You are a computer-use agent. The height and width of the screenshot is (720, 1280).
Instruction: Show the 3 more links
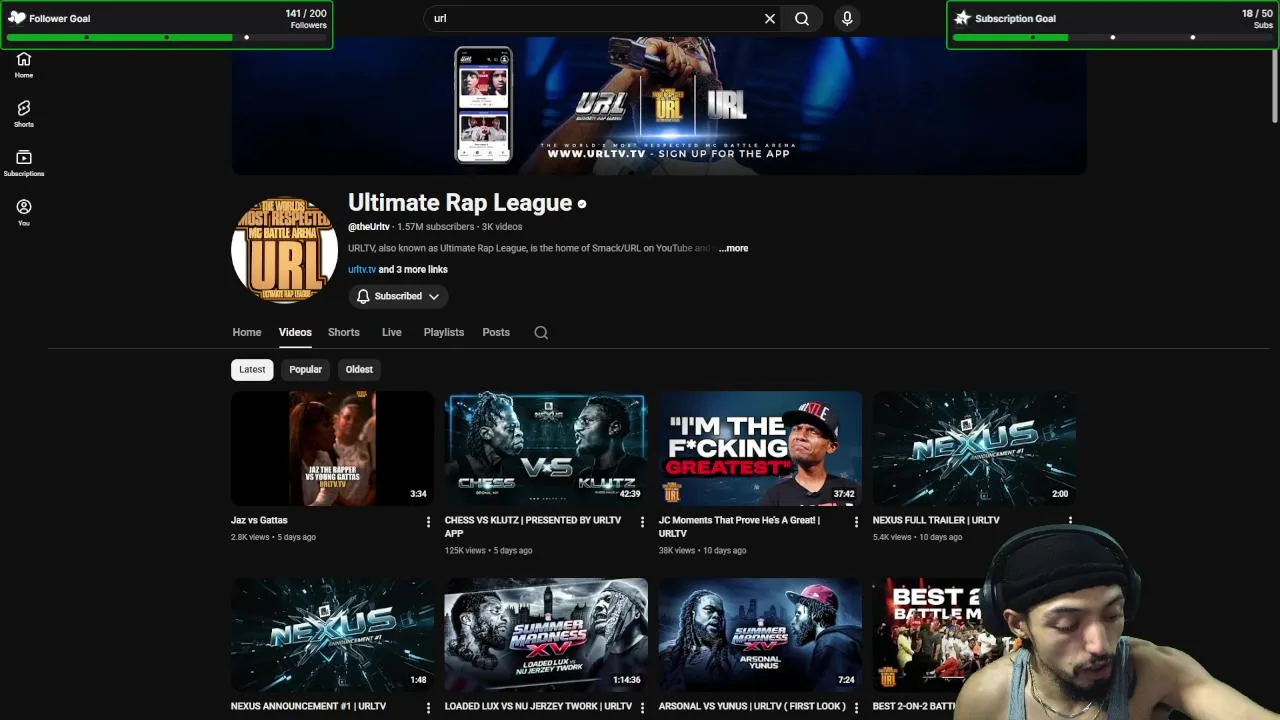click(413, 269)
